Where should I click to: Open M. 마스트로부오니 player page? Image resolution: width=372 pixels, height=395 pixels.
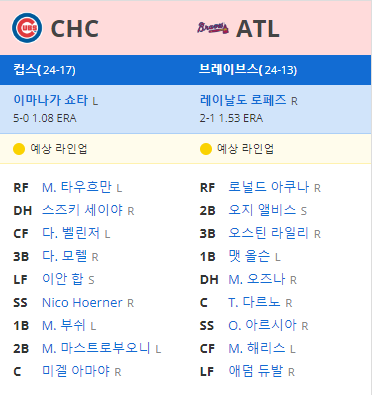[96, 348]
